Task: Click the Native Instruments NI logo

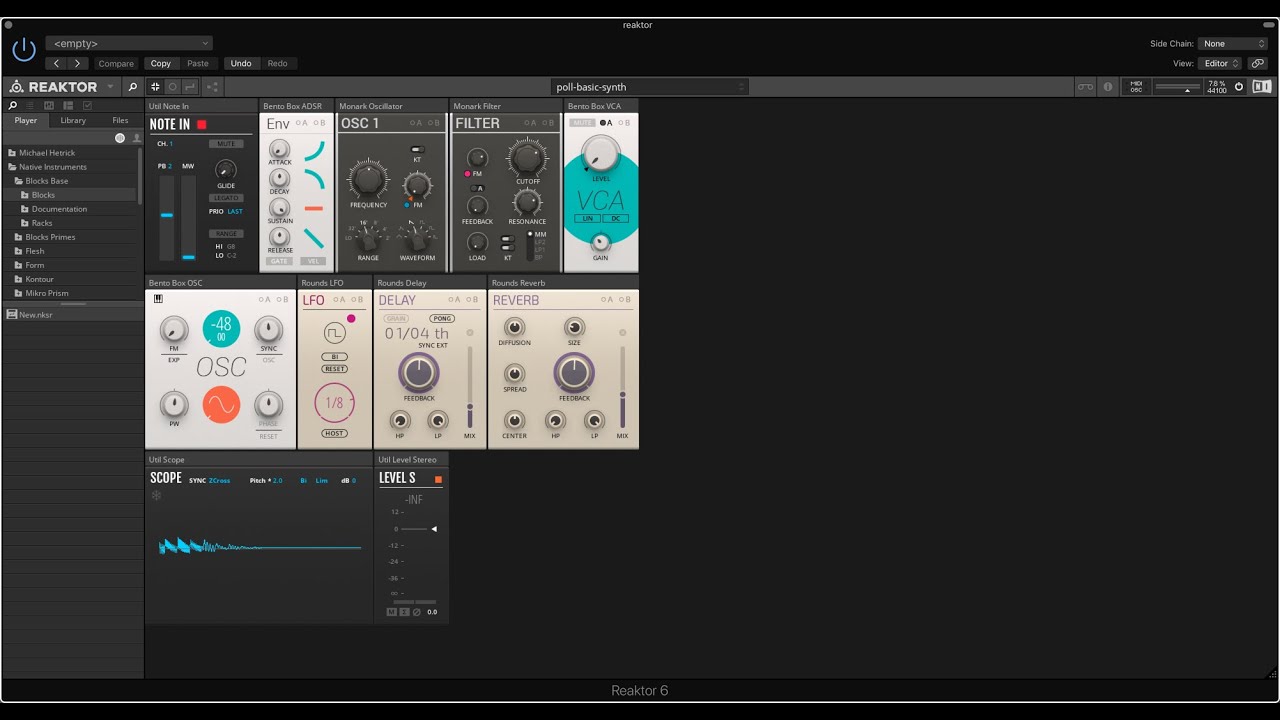Action: tap(1262, 87)
